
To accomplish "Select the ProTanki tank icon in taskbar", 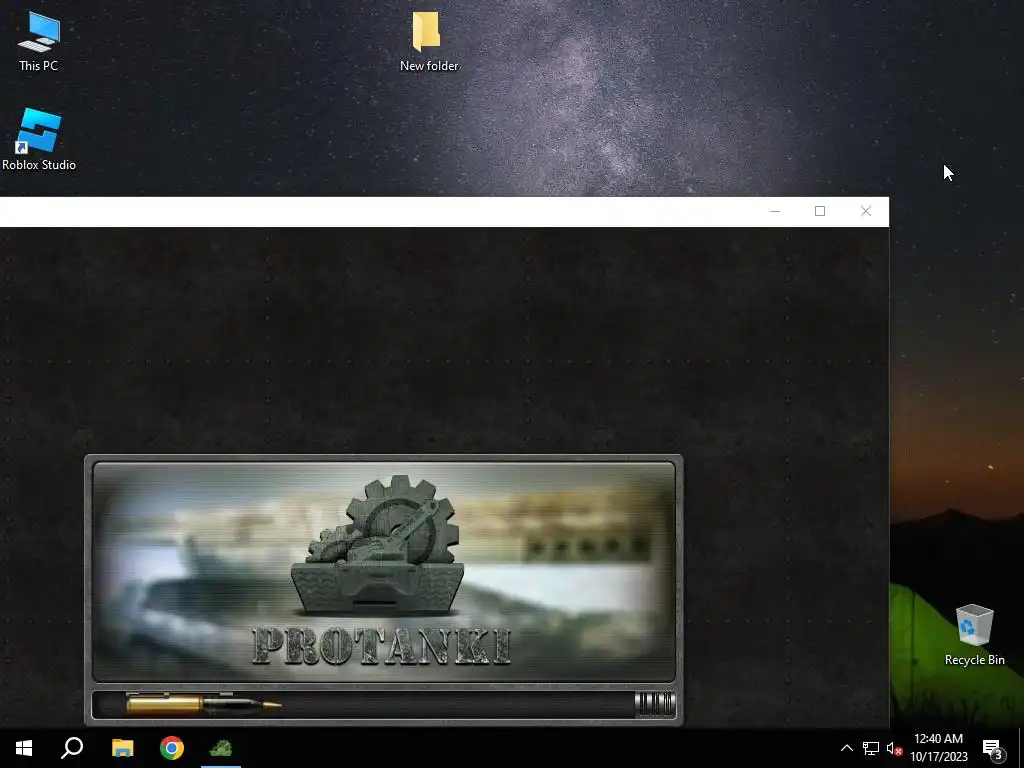I will click(x=221, y=748).
